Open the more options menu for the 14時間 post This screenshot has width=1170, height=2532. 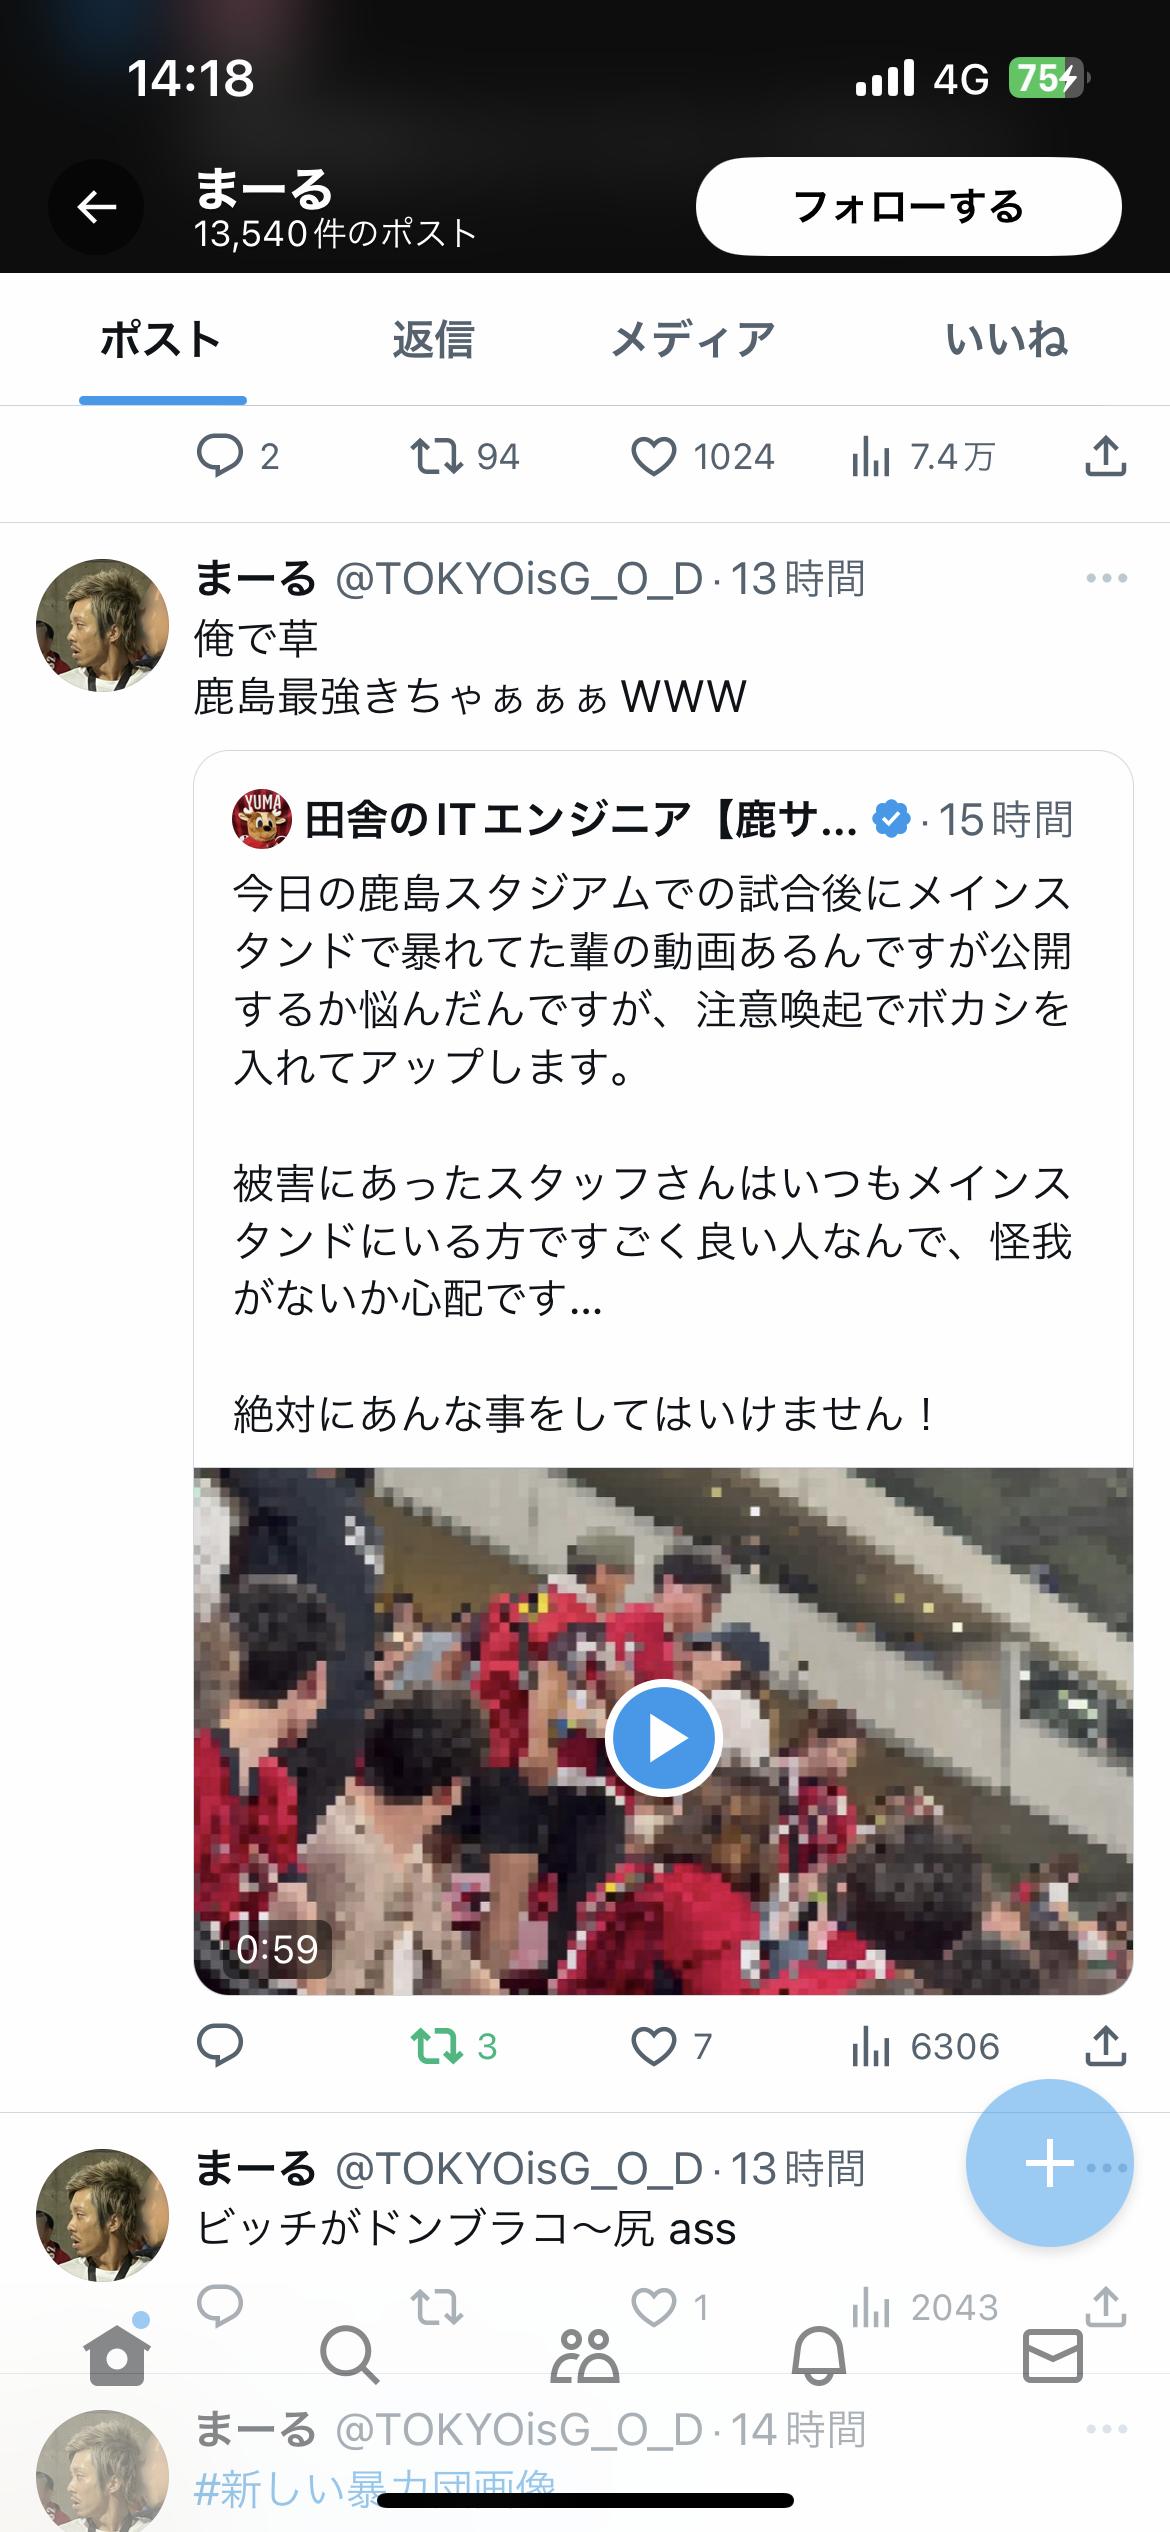tap(1106, 2429)
